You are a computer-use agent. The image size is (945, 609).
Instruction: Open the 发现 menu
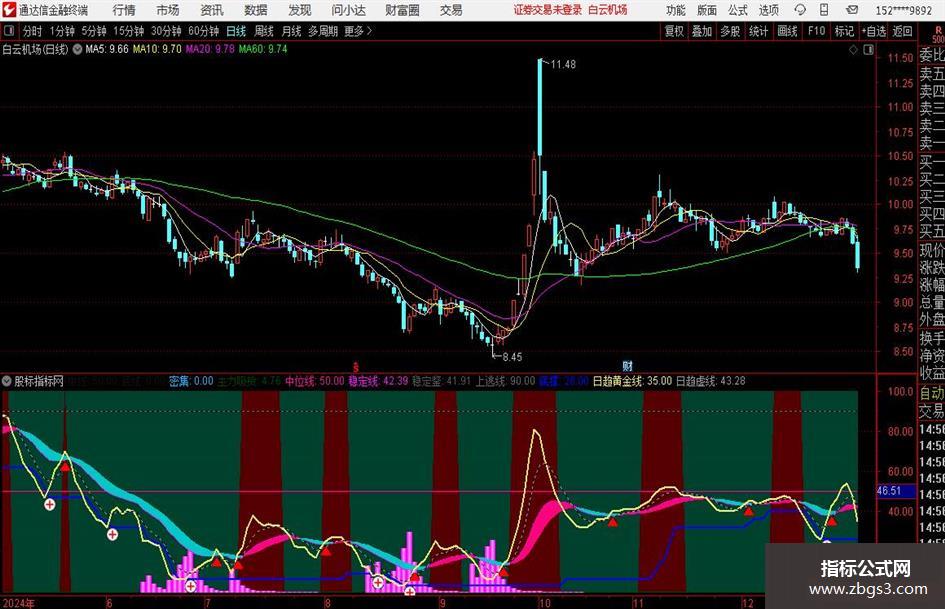click(x=300, y=10)
